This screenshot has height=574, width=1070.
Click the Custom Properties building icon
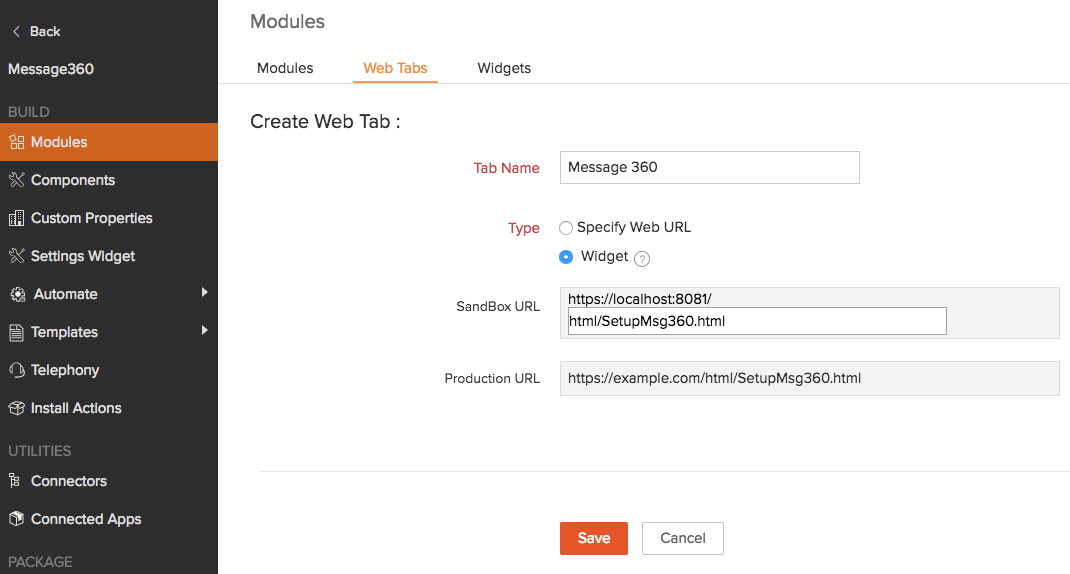tap(16, 218)
